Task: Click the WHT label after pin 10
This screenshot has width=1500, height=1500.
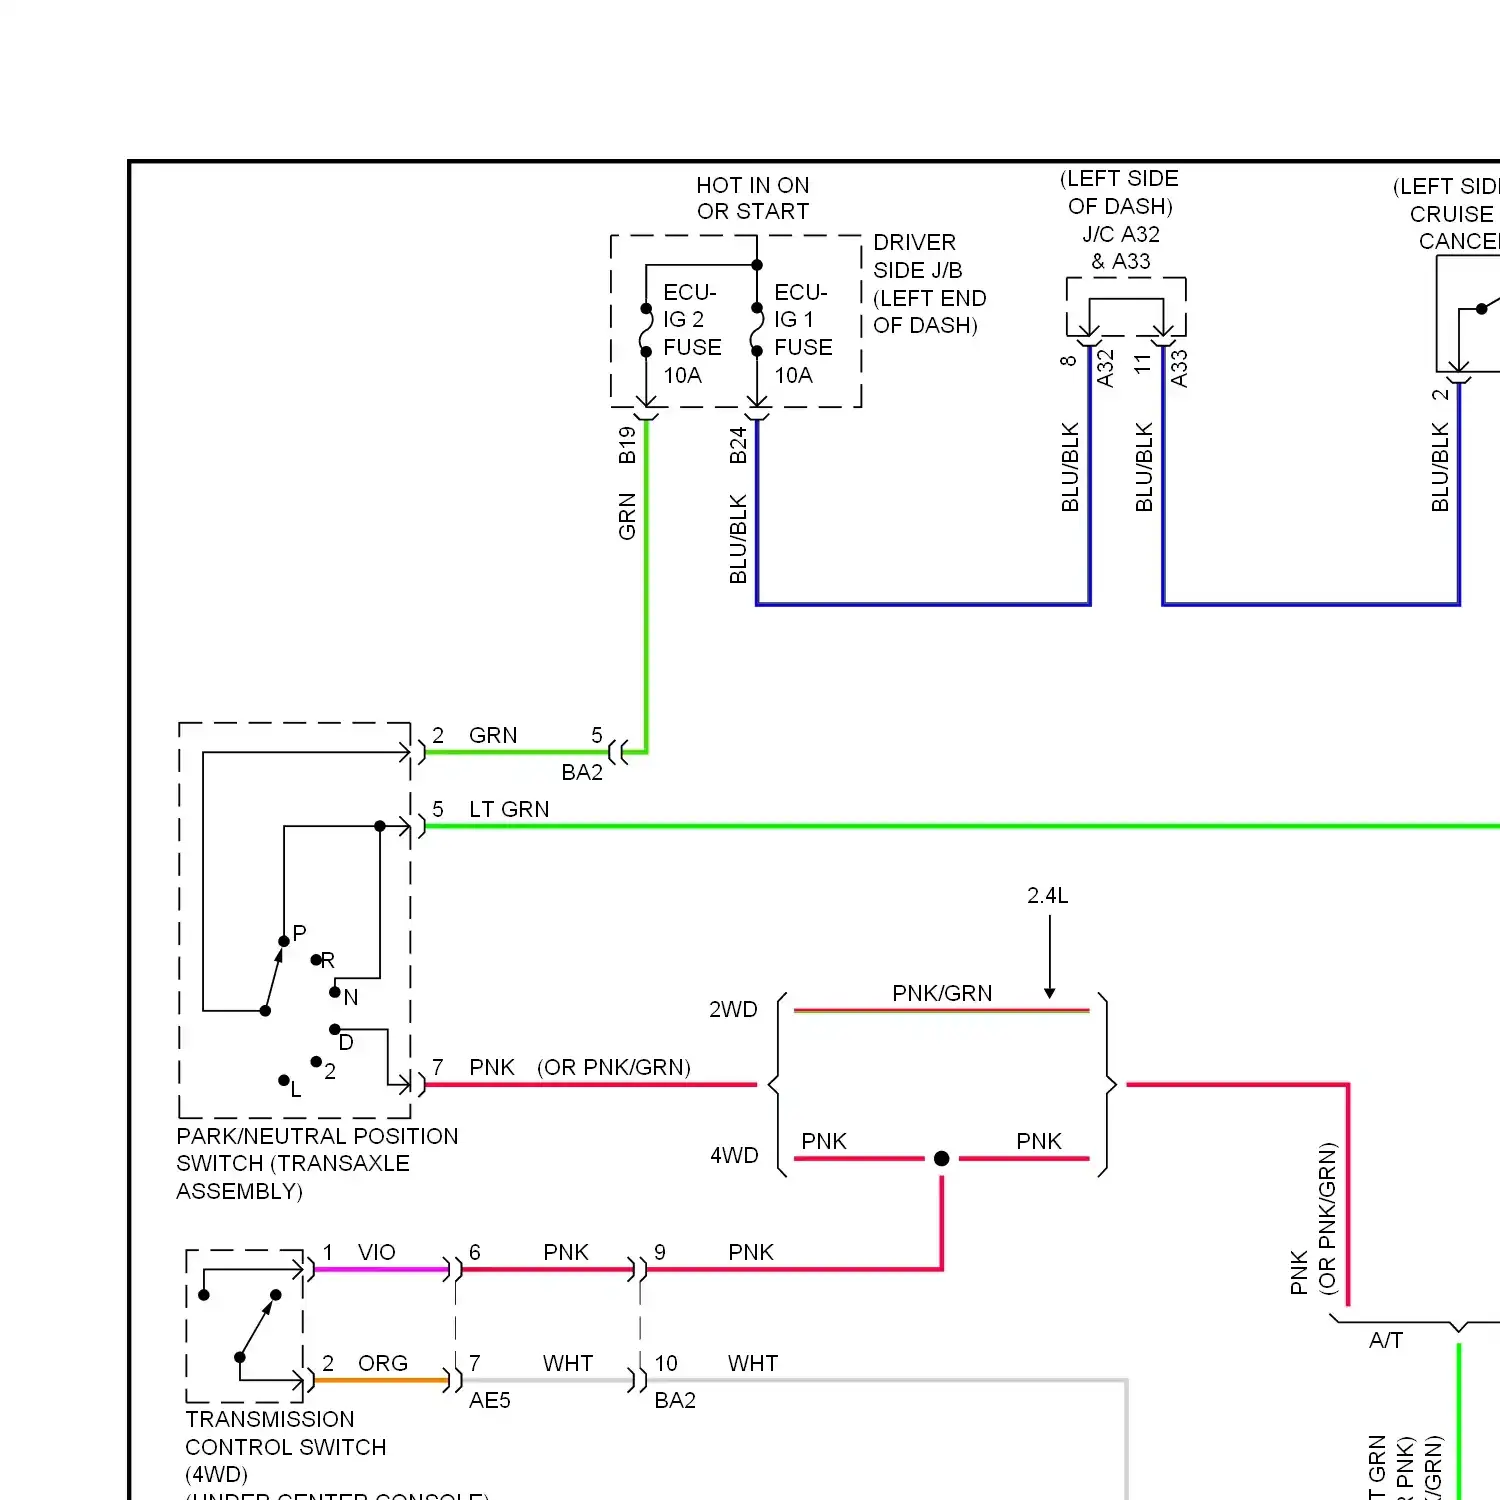Action: 753,1363
